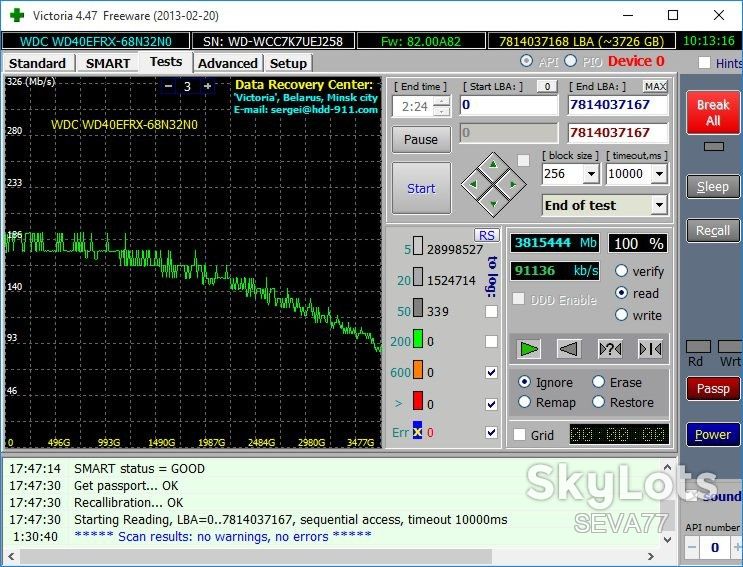The image size is (743, 567).
Task: Click the Rd indicator box
Action: 698,347
